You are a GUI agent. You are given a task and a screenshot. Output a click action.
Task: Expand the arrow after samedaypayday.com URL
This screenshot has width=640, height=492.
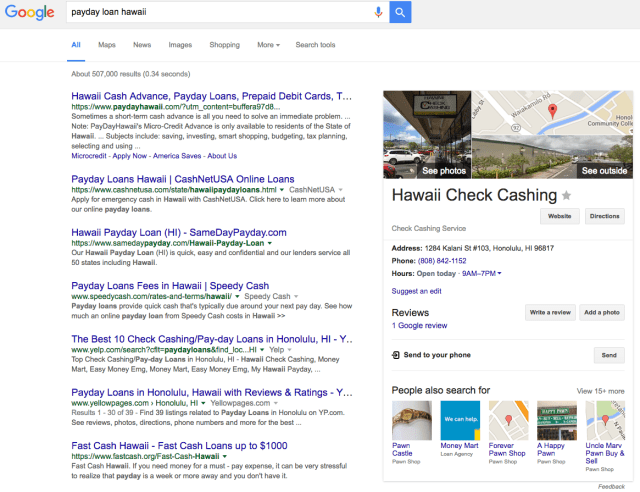(x=269, y=243)
